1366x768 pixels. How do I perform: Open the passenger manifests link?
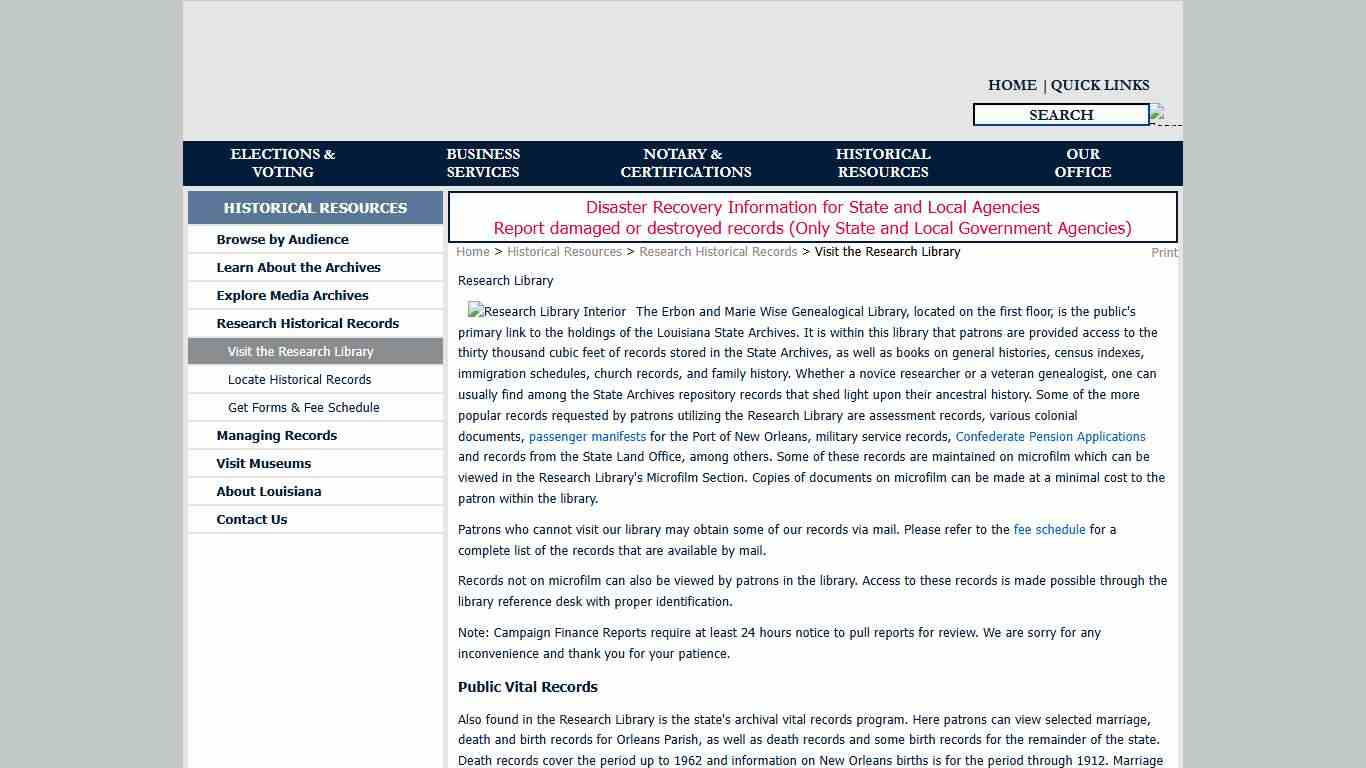[587, 437]
